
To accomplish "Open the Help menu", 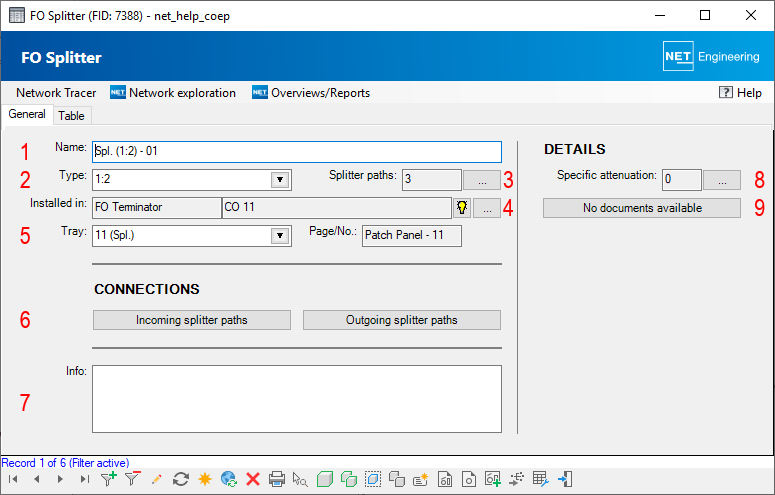I will tap(740, 93).
